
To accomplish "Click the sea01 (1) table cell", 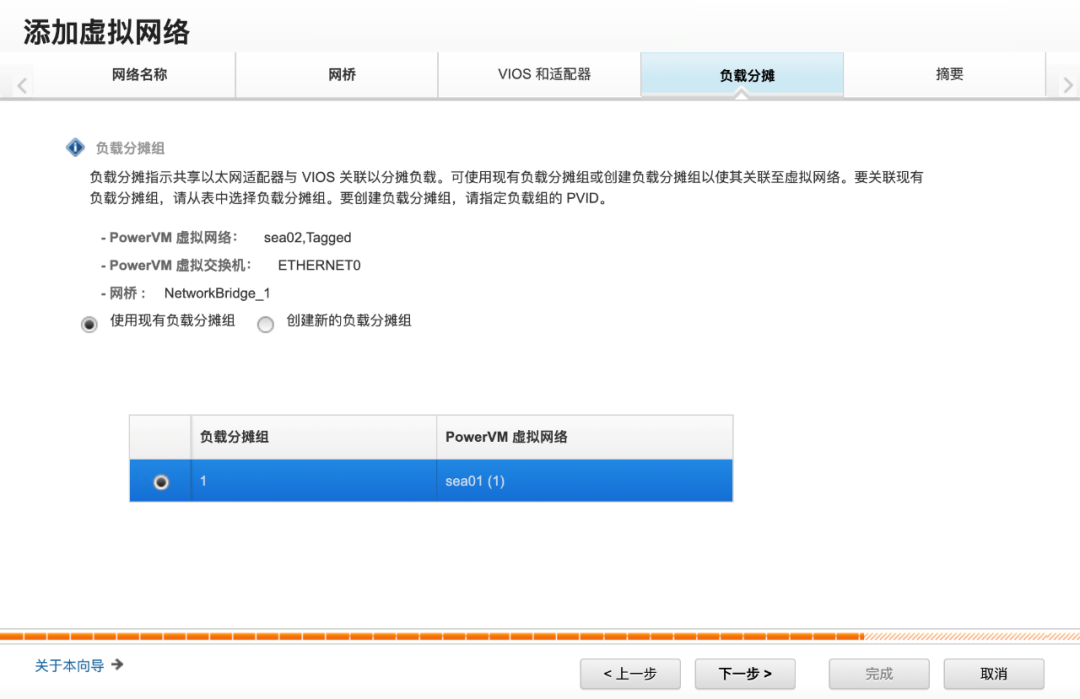I will pyautogui.click(x=585, y=481).
